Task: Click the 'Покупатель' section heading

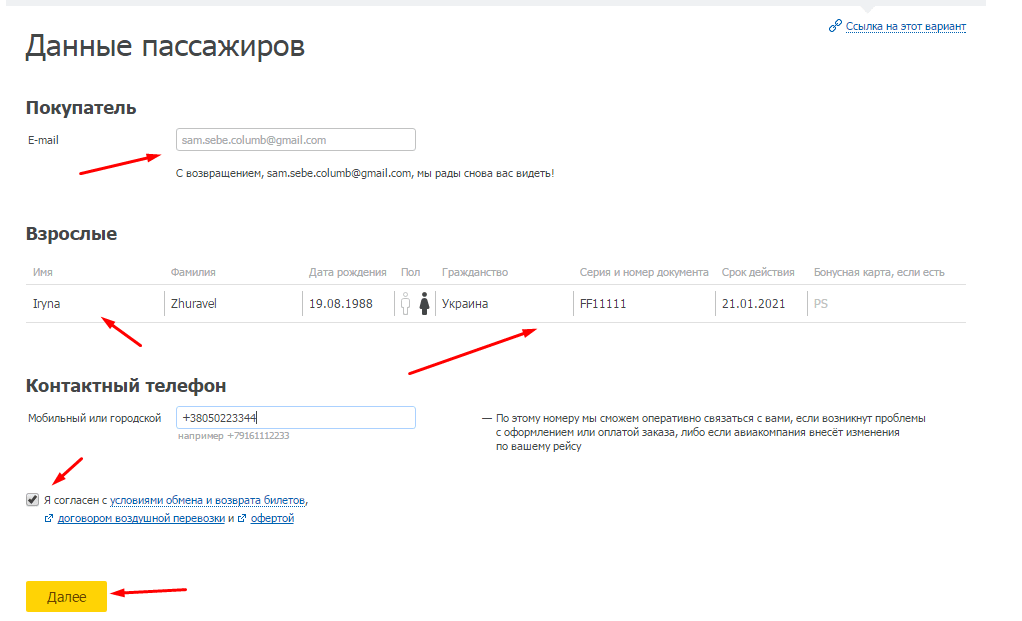Action: (x=81, y=108)
